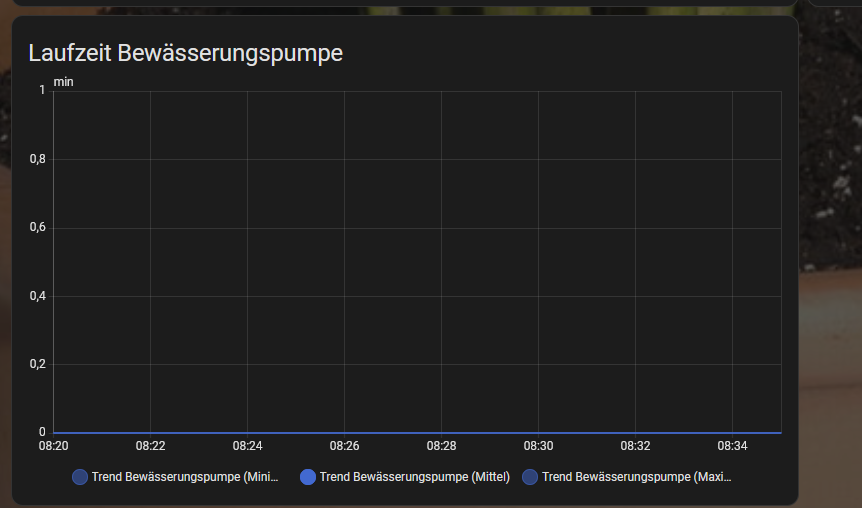The image size is (862, 508).
Task: Select the 08:26 time axis label
Action: 344,445
